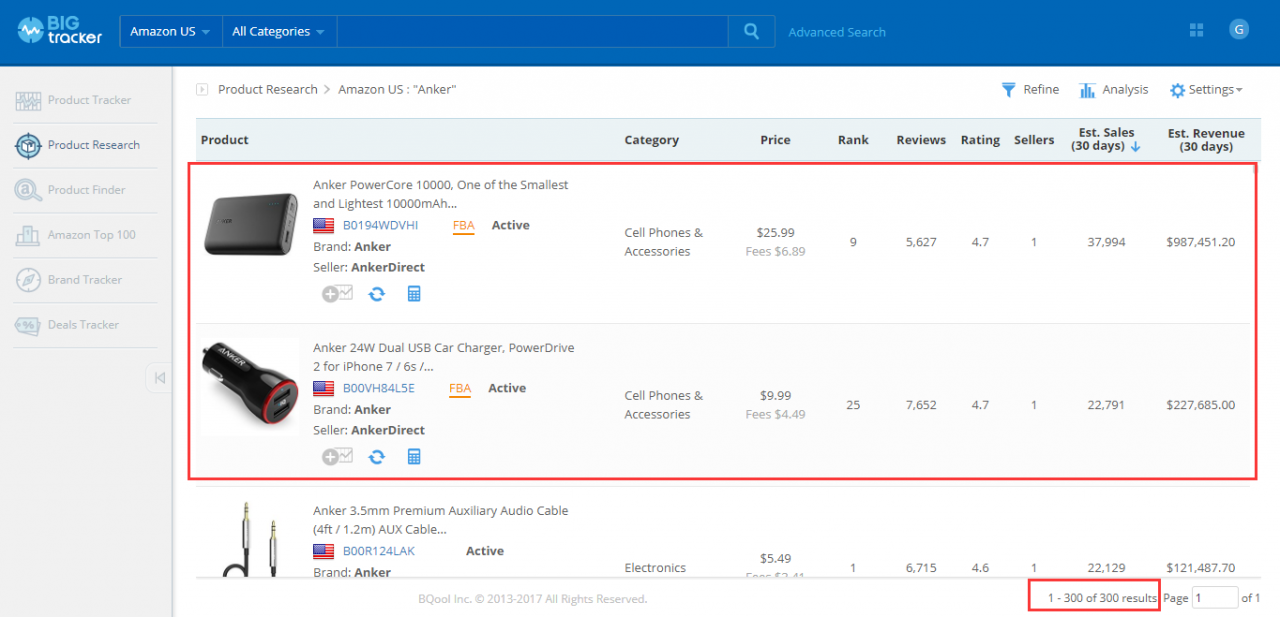The image size is (1280, 617).
Task: Click the US flag beside B00VH84L5E
Action: [323, 389]
